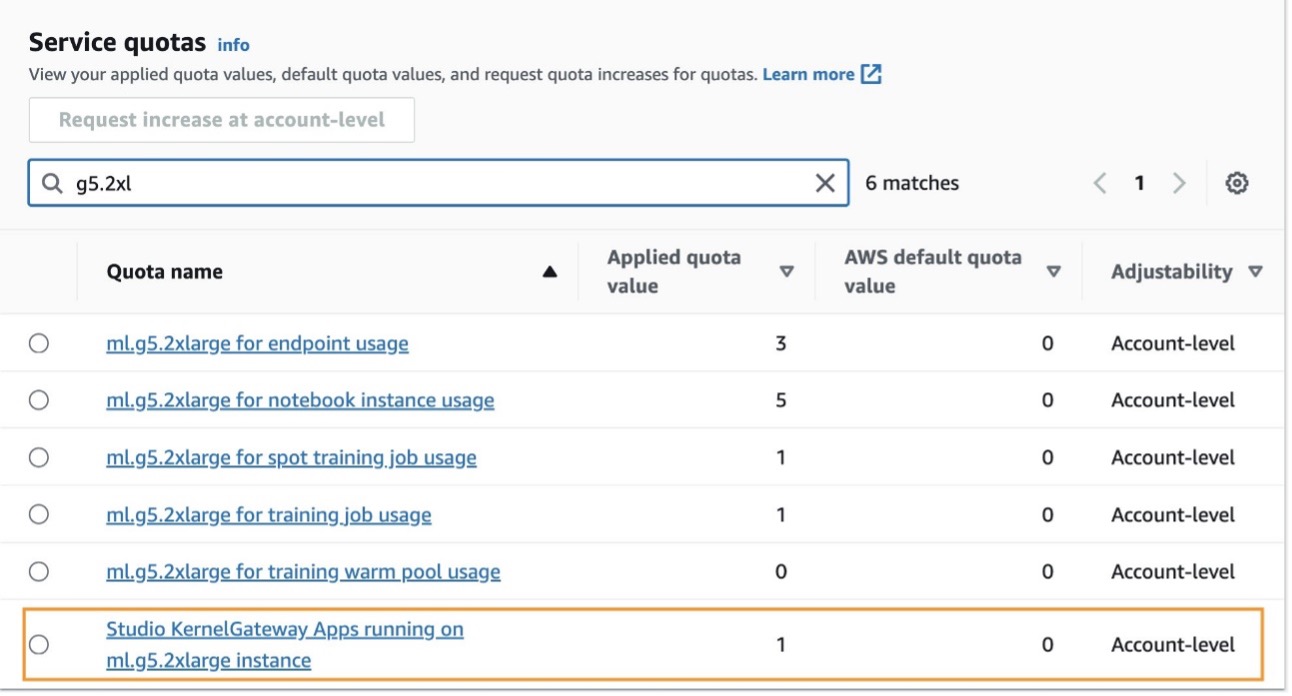The height and width of the screenshot is (696, 1292).
Task: Open ml.g5.2xlarge for spot training job usage
Action: click(291, 457)
